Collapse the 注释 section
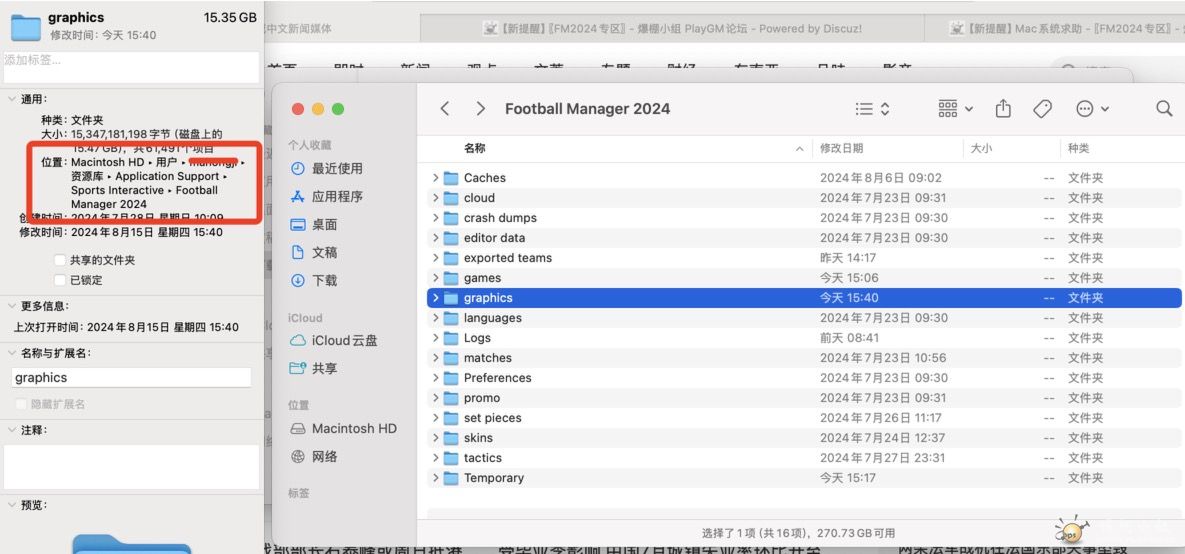This screenshot has height=554, width=1185. (x=11, y=429)
